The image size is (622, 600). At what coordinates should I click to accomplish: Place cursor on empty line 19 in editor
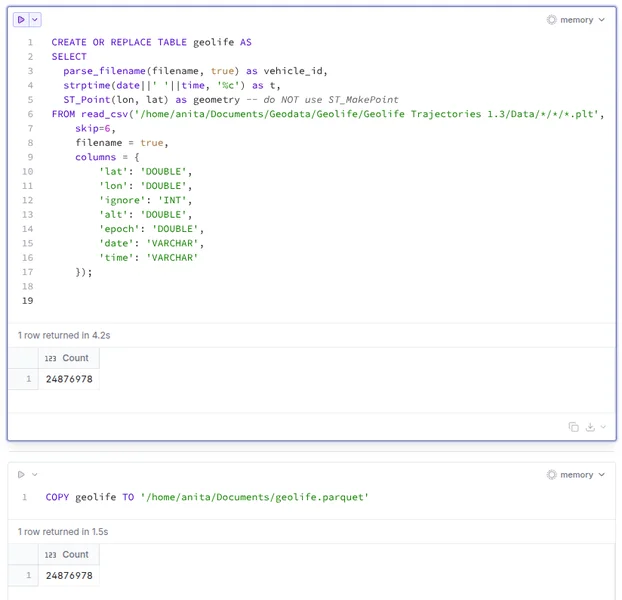200,300
